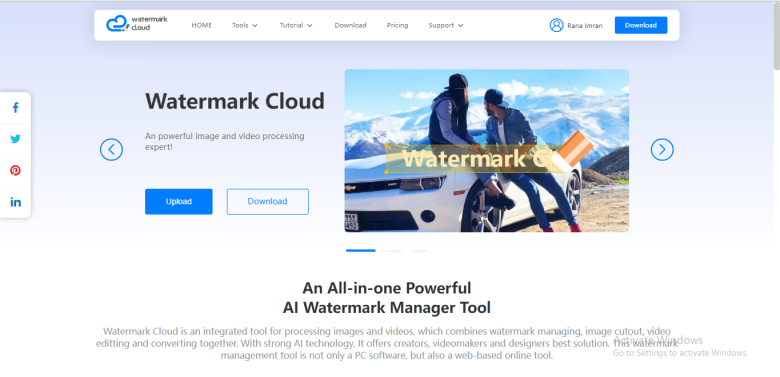Open the user profile avatar icon
This screenshot has width=780, height=377.
(x=556, y=25)
